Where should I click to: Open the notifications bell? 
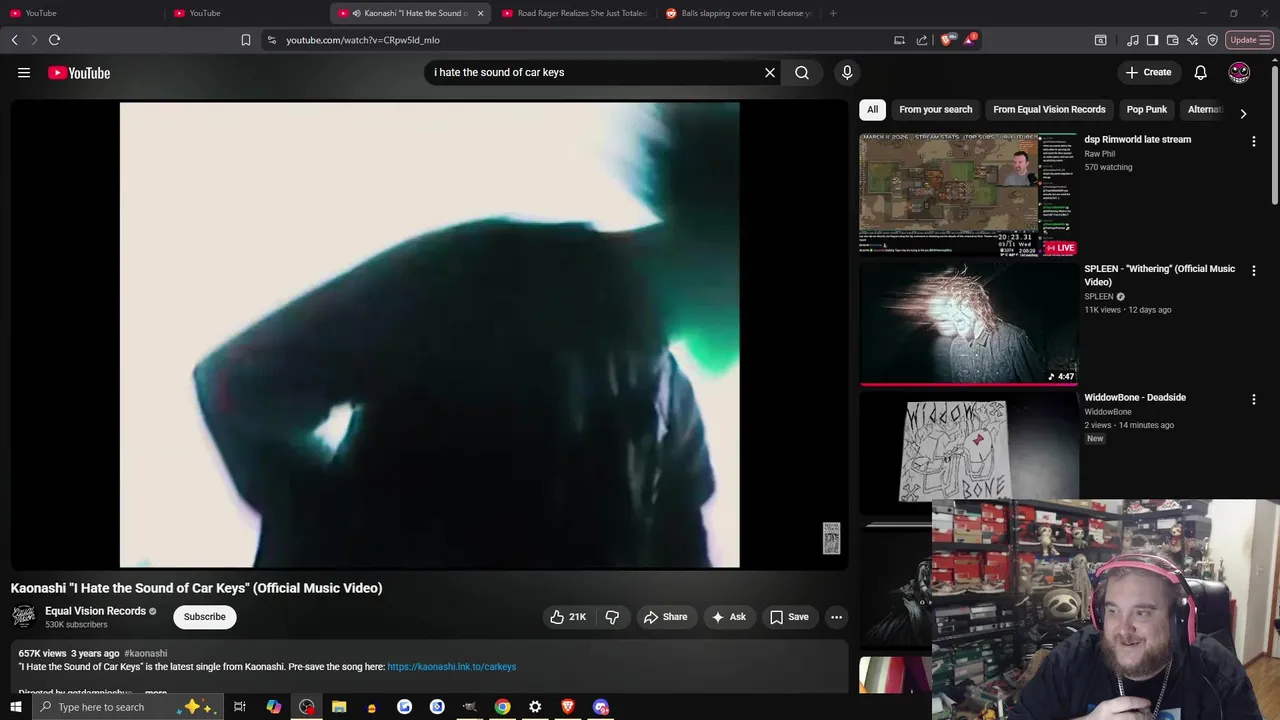(1200, 73)
